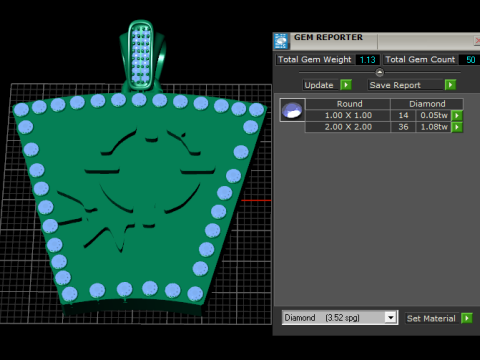Click the Save Report button
The height and width of the screenshot is (360, 480).
pyautogui.click(x=406, y=85)
